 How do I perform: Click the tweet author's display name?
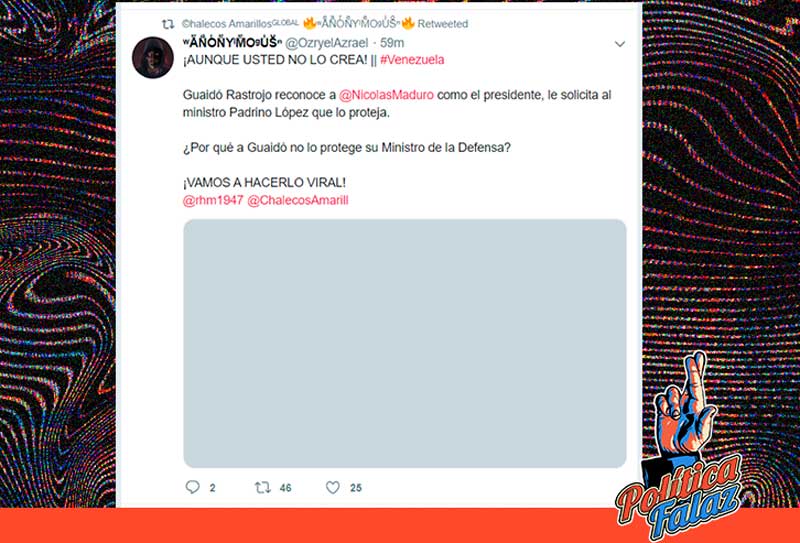coord(232,42)
